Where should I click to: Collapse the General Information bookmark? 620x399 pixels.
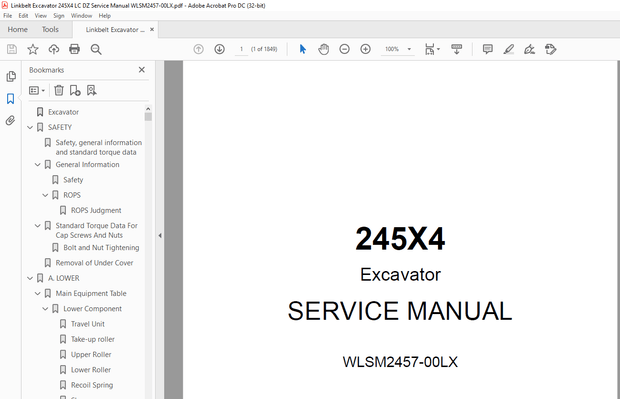tap(38, 165)
